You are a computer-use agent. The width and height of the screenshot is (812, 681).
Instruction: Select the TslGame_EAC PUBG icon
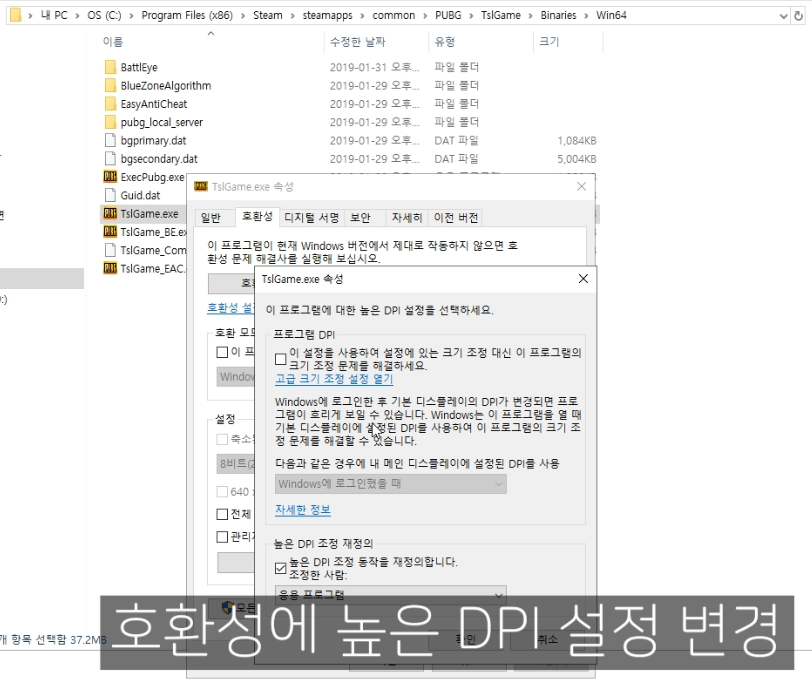click(110, 268)
